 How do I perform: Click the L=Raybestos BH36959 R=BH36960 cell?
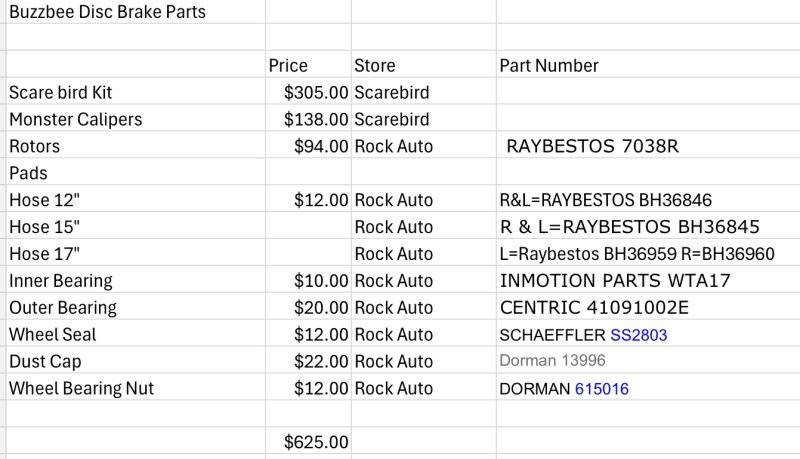pyautogui.click(x=648, y=253)
